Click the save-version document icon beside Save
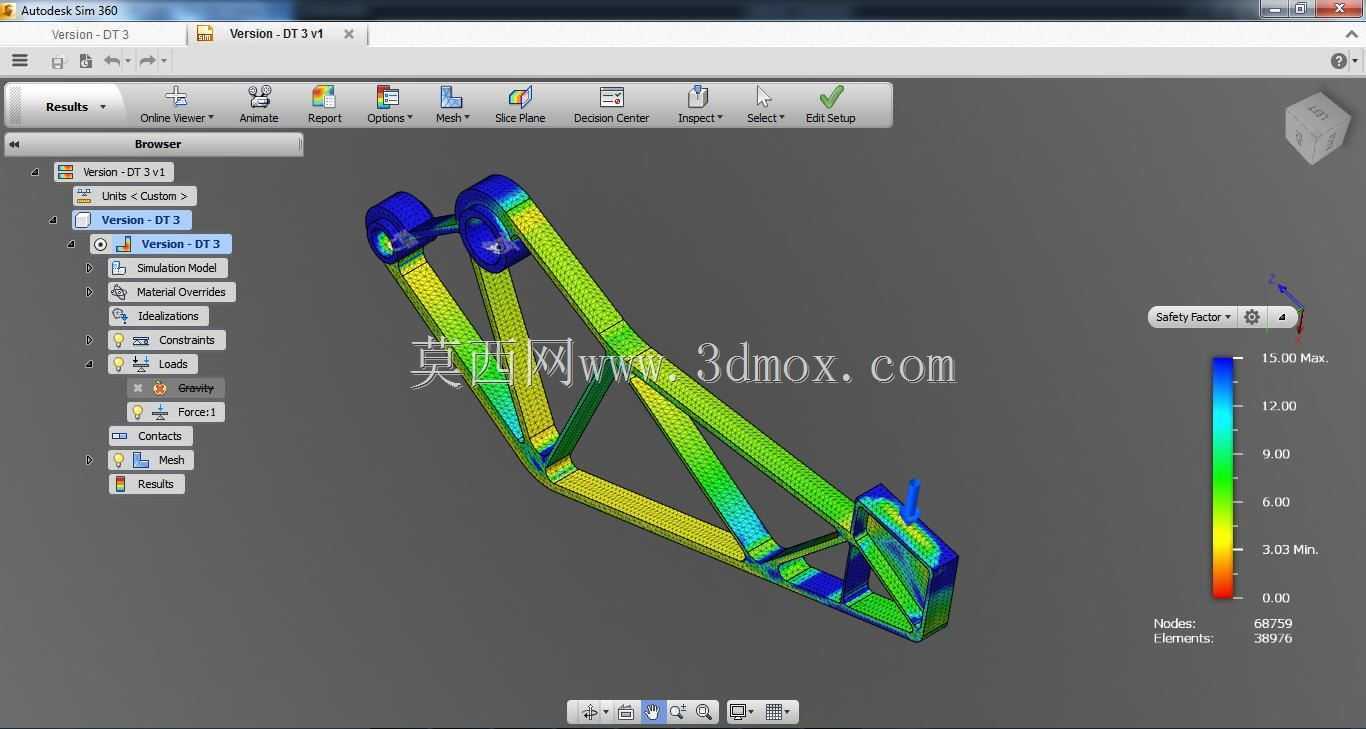Viewport: 1366px width, 729px height. 86,61
